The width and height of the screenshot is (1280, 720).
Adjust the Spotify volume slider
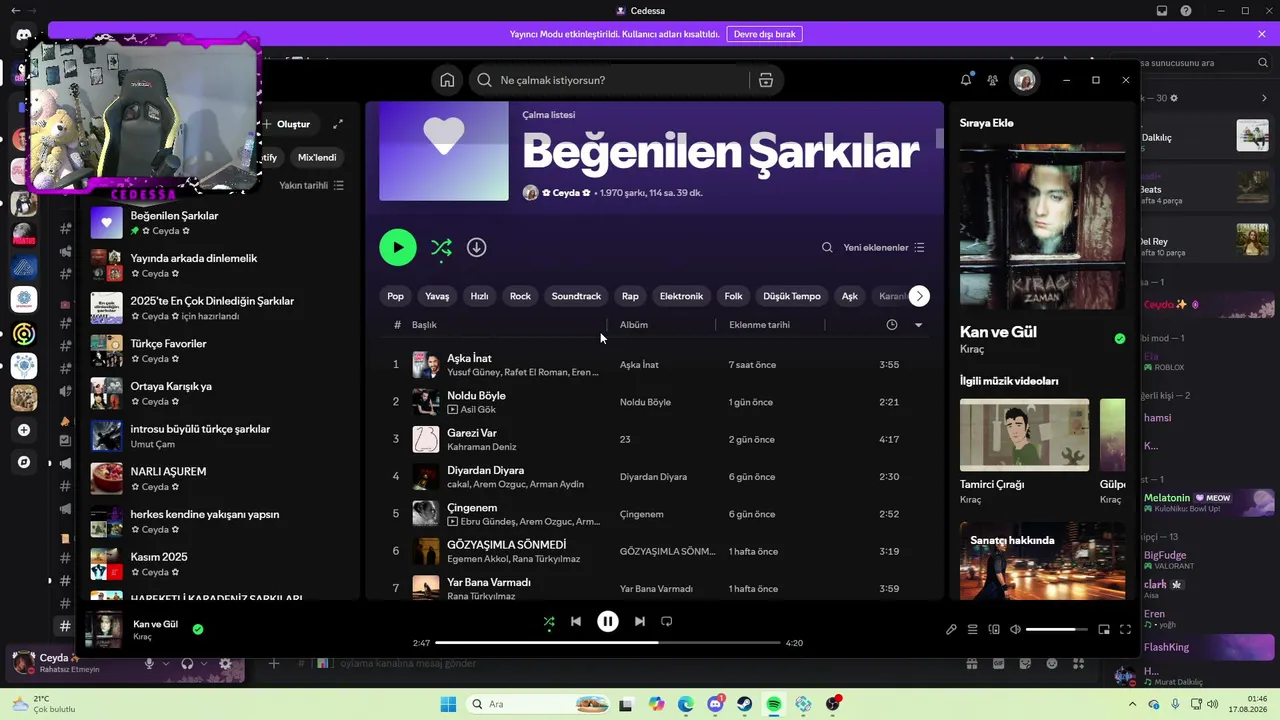pyautogui.click(x=1057, y=630)
